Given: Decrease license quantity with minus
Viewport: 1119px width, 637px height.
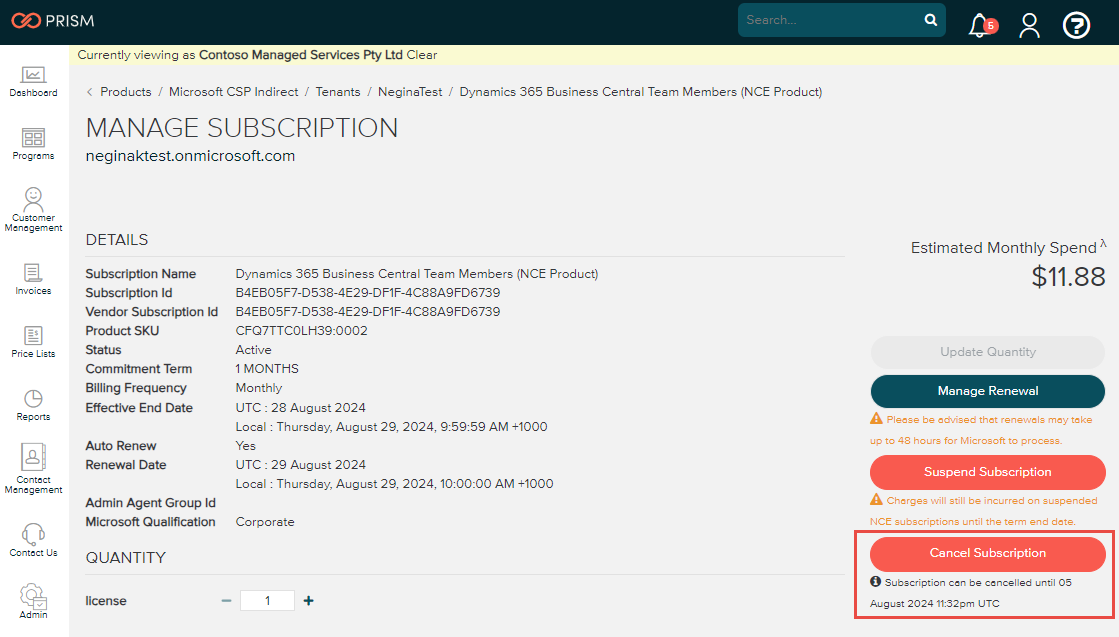Looking at the screenshot, I should 226,601.
